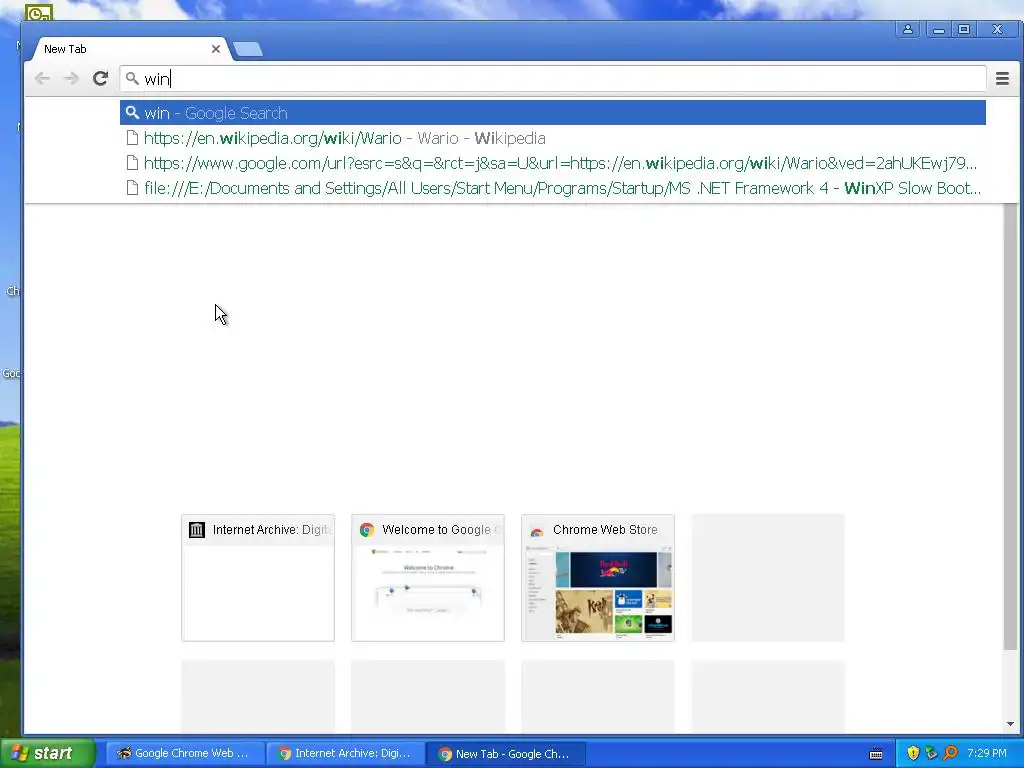Select the en.wikipedia.org/wiki/Wario suggestion

[x=552, y=138]
